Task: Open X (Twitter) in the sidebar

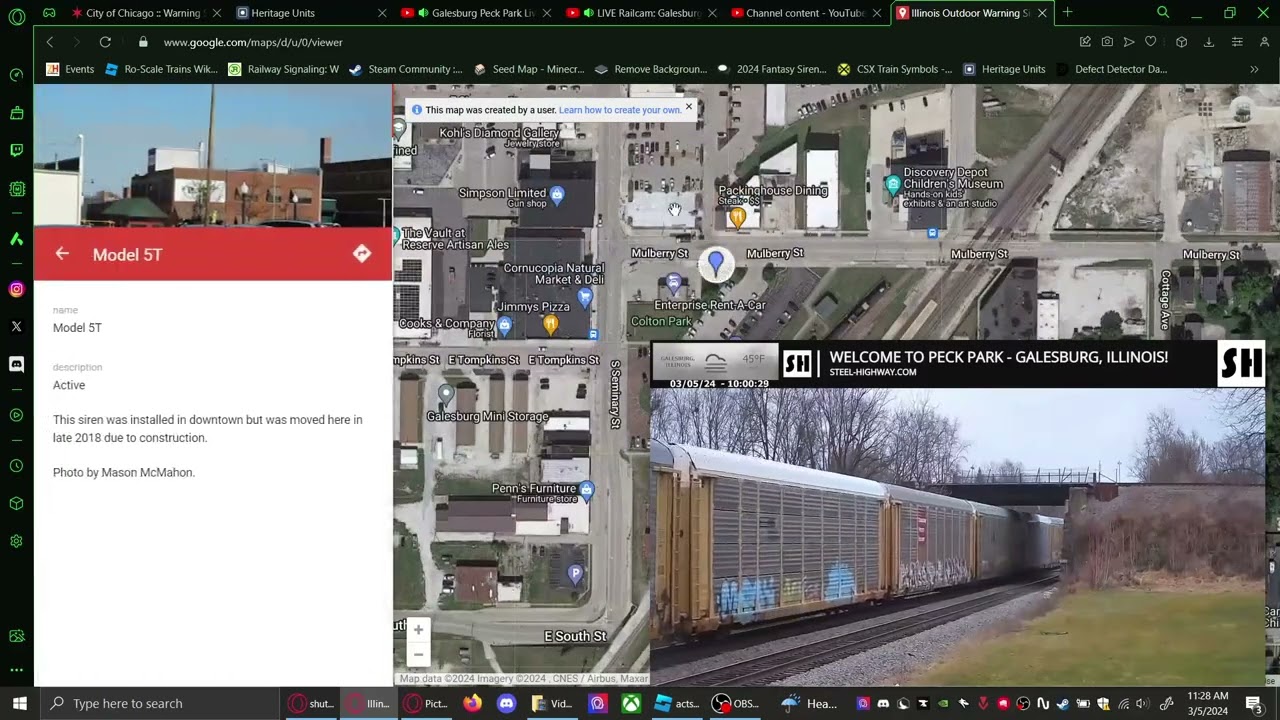Action: tap(16, 326)
